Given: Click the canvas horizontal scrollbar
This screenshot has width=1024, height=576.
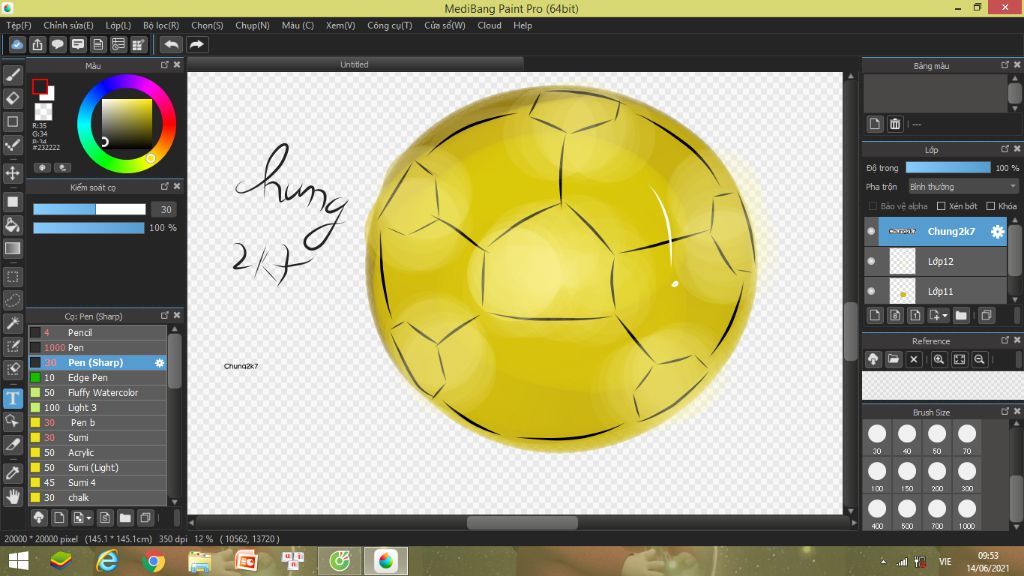Looking at the screenshot, I should (x=522, y=522).
